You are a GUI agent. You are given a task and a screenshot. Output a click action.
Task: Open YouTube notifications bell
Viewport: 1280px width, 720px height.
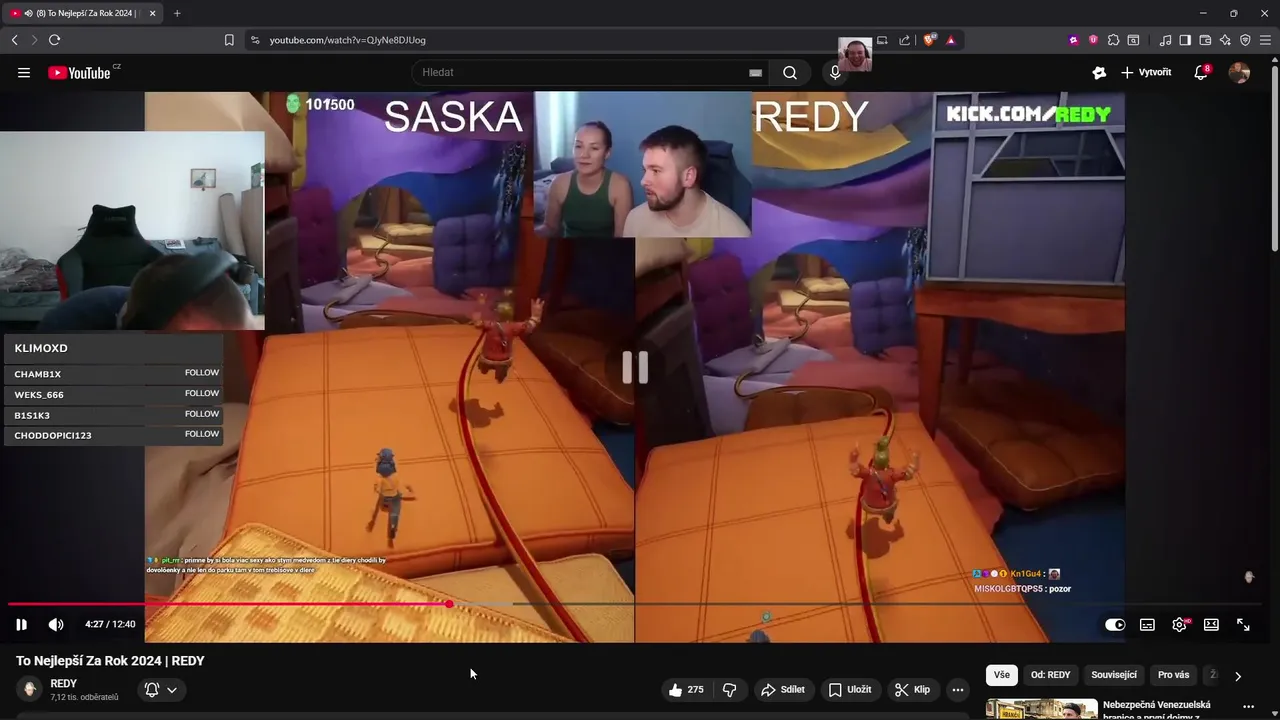tap(1201, 72)
